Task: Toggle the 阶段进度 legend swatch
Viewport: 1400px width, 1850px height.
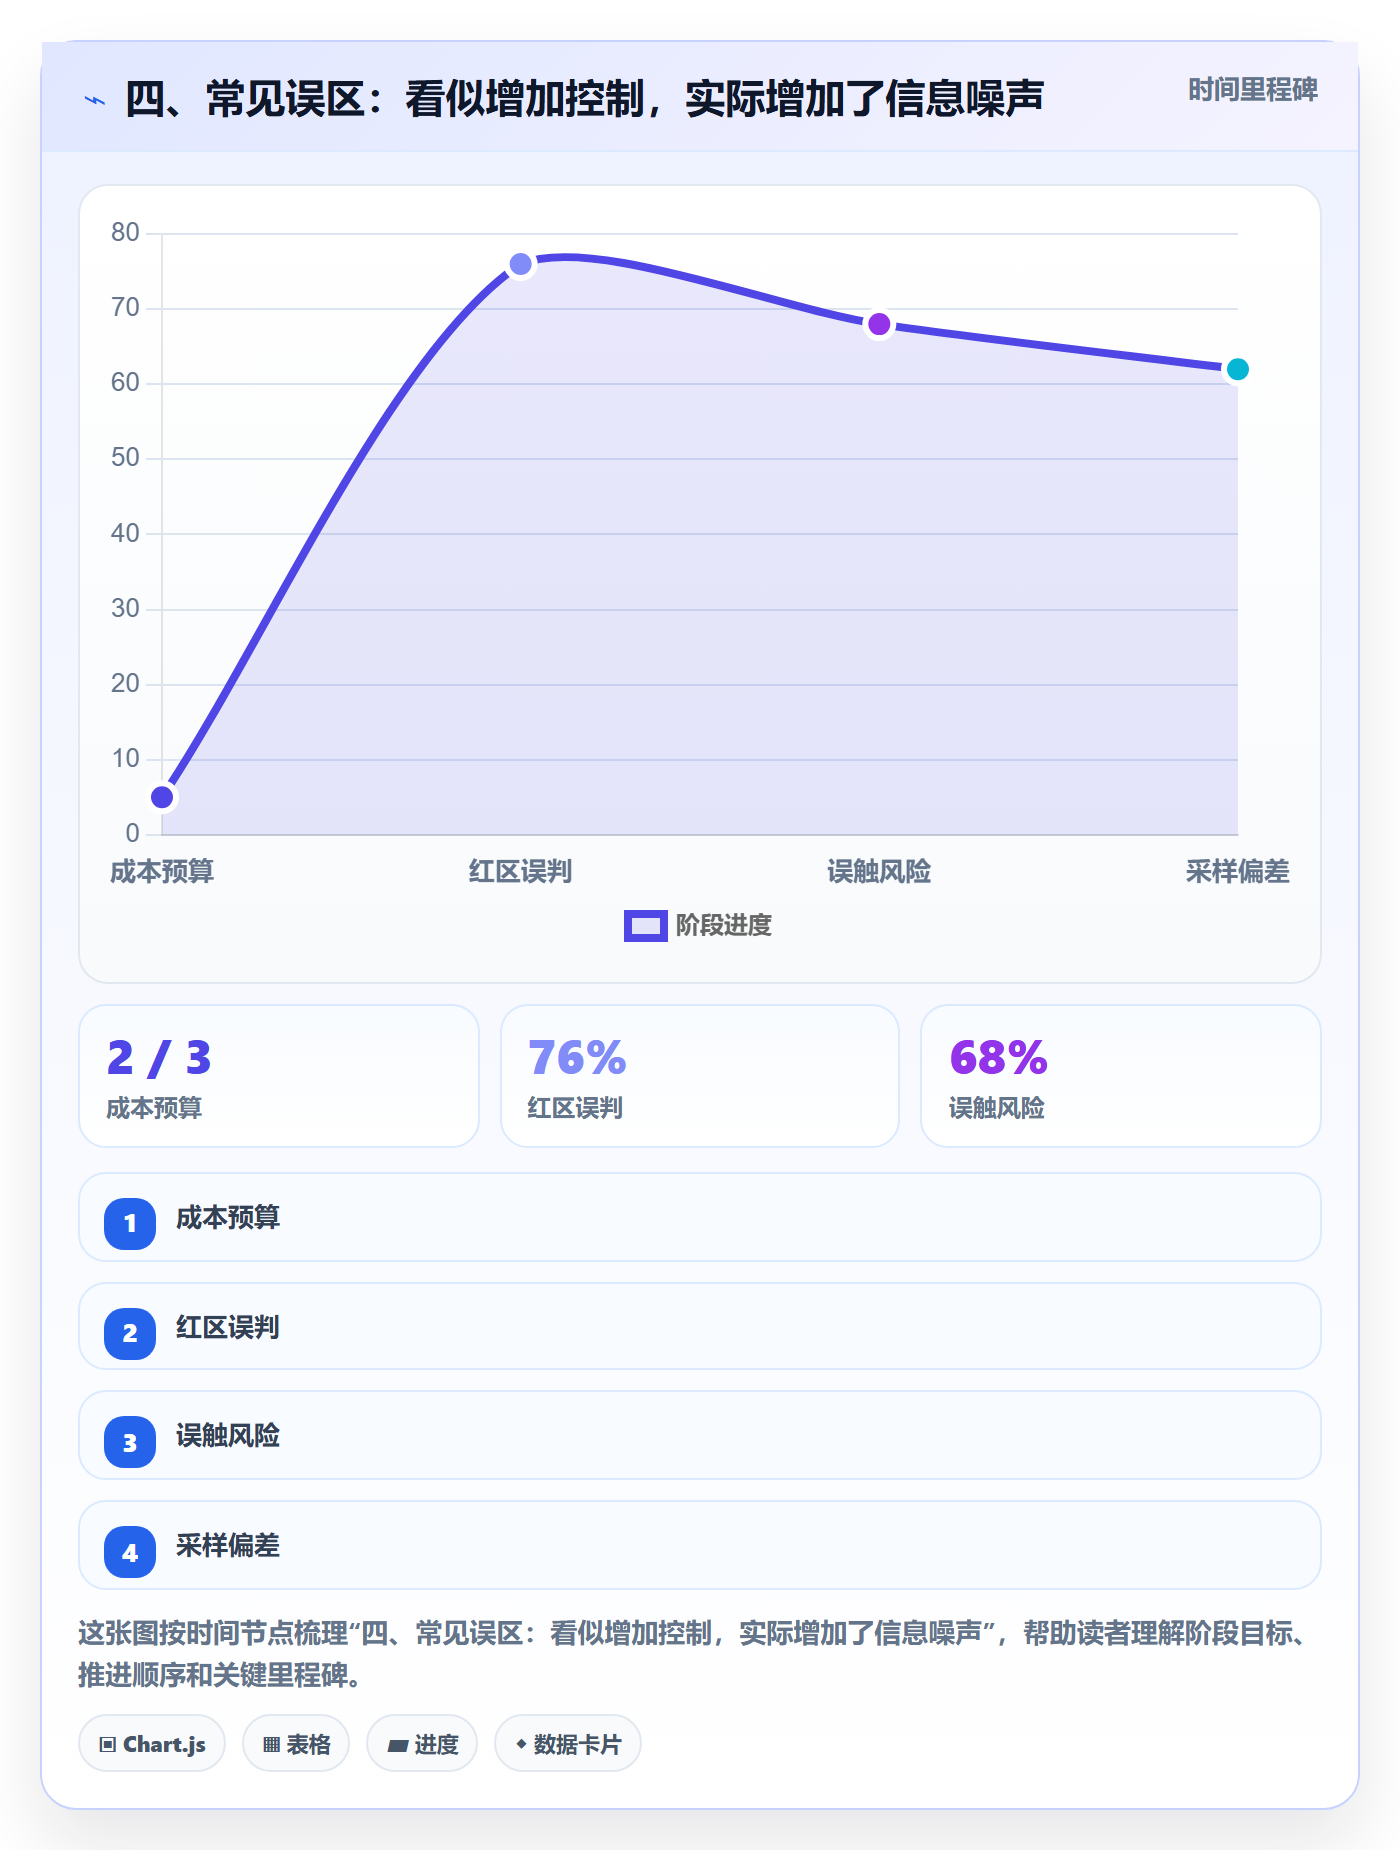Action: (645, 926)
